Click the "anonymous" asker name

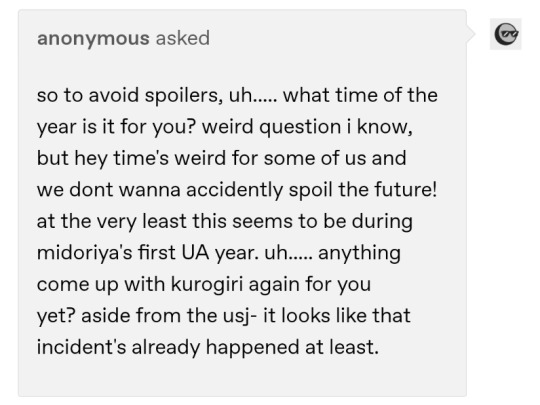pos(93,38)
